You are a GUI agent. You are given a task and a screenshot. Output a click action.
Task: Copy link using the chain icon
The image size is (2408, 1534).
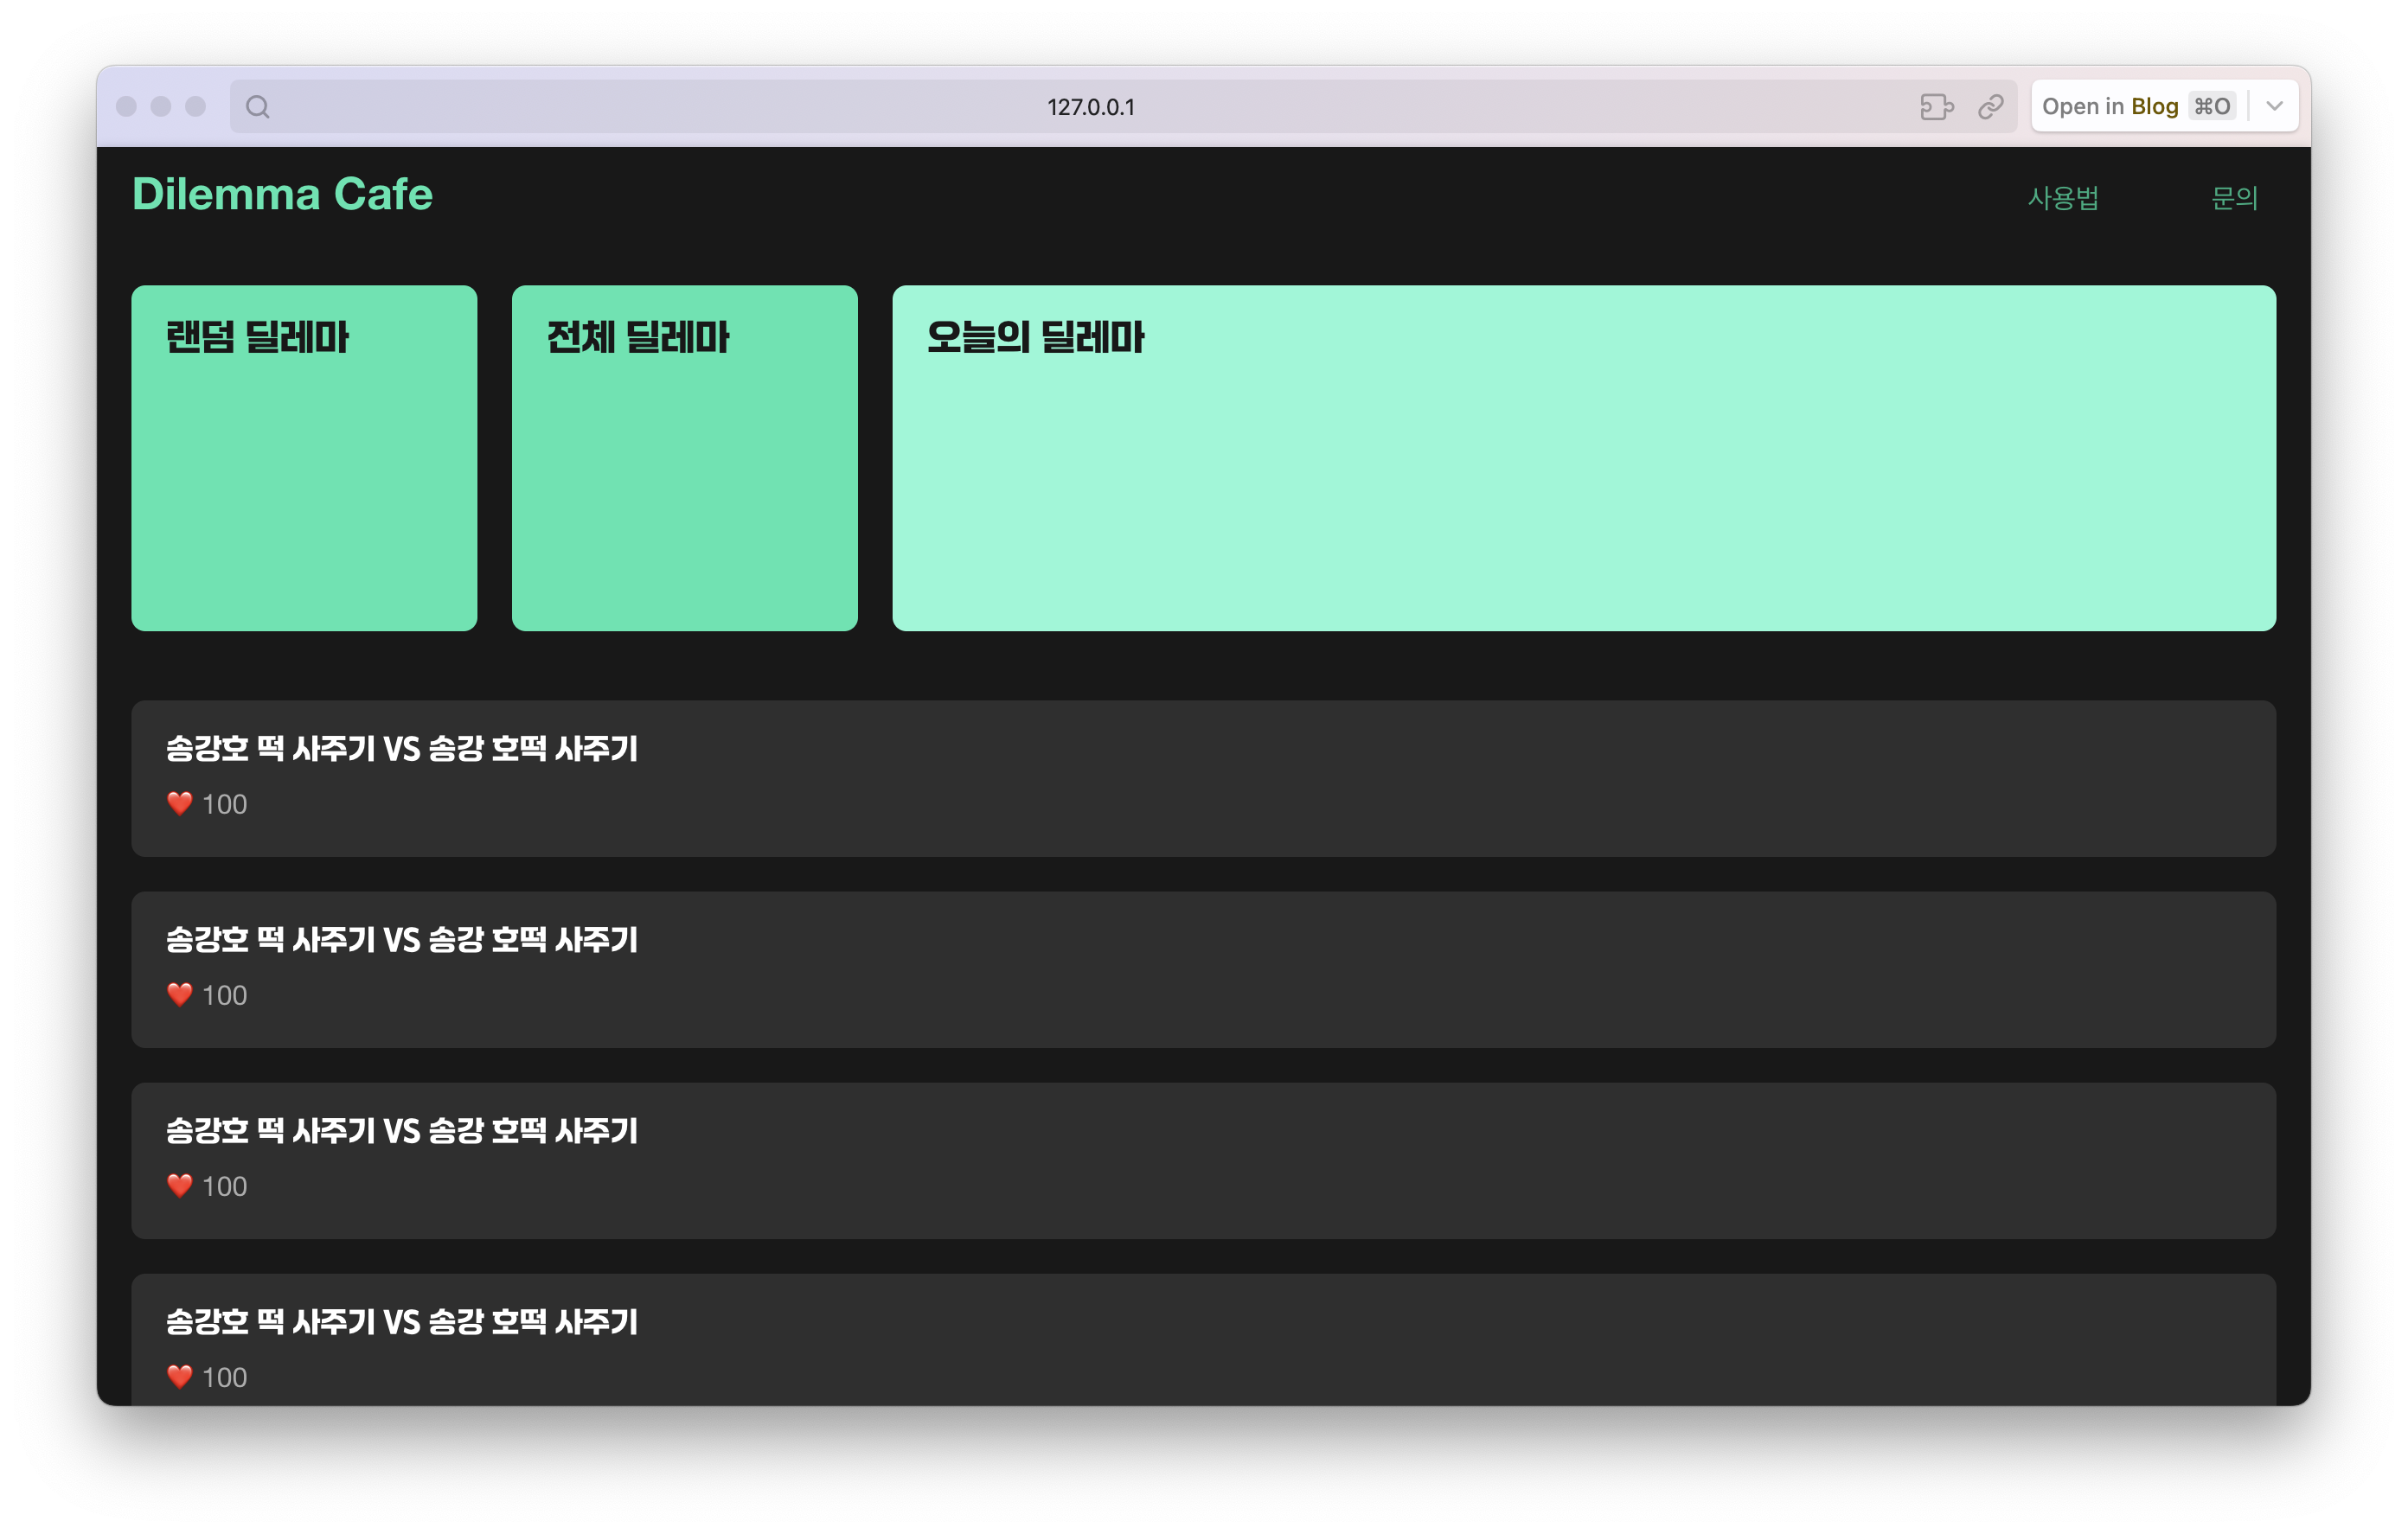1990,107
